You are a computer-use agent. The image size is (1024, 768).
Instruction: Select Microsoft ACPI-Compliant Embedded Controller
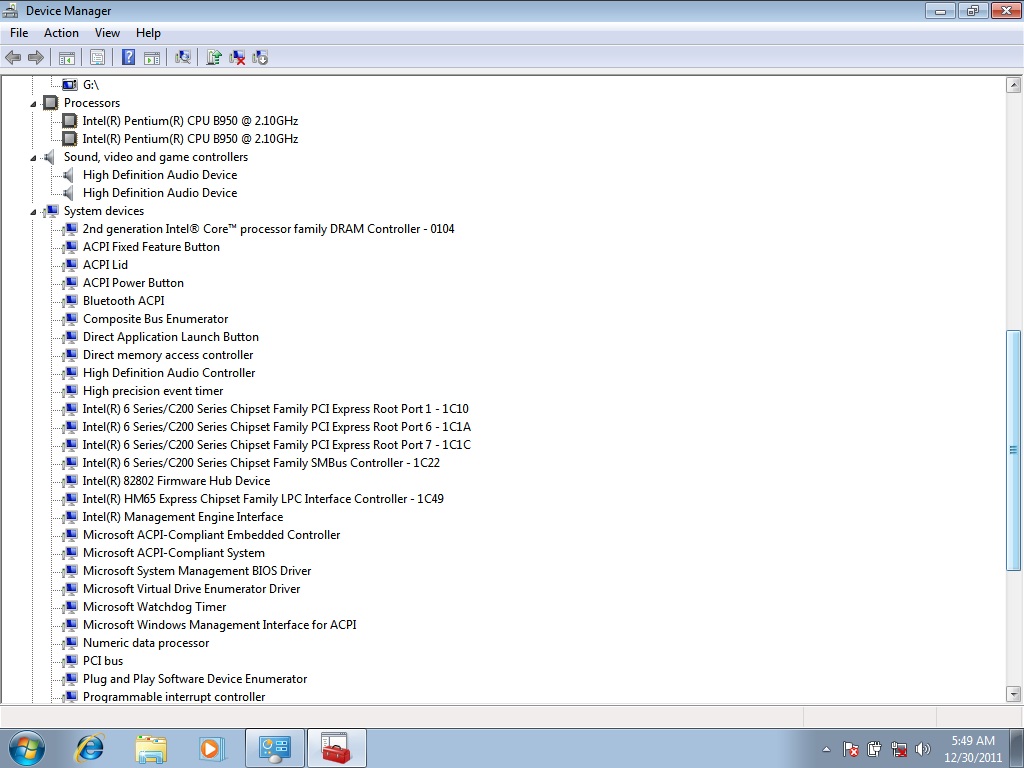[212, 535]
